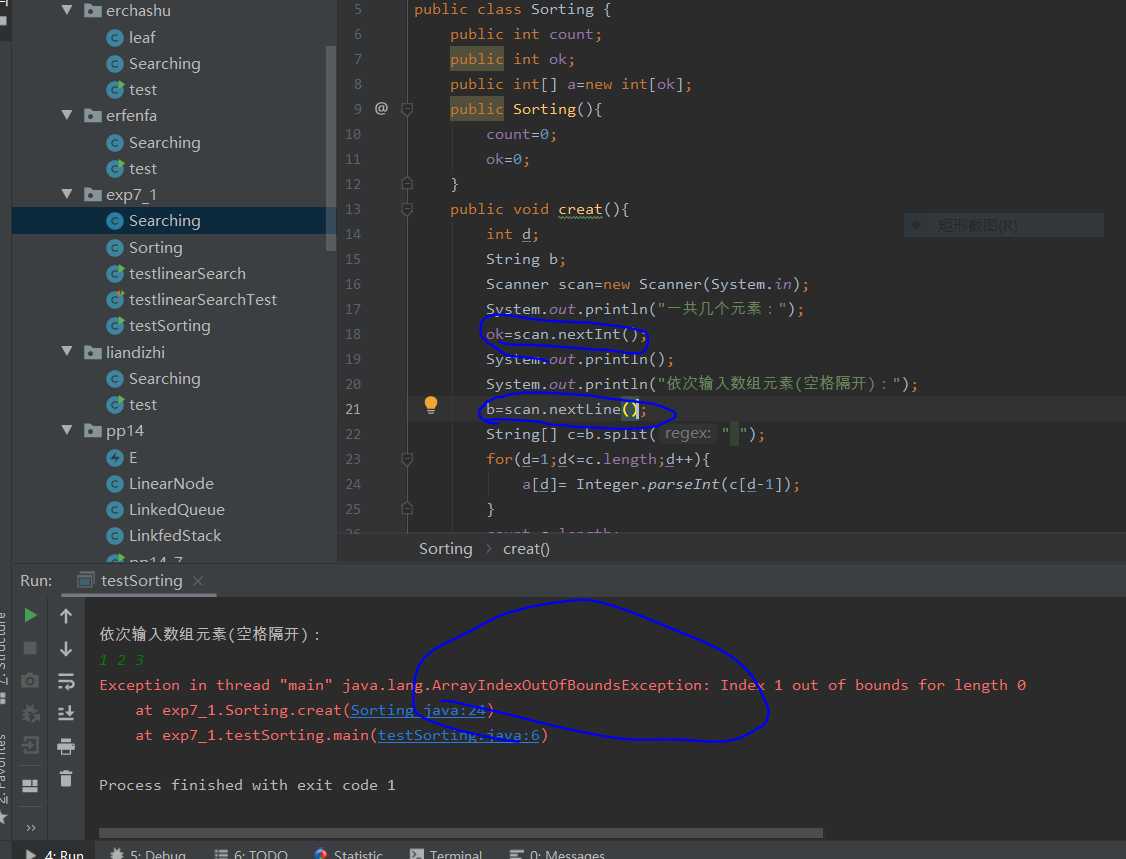This screenshot has width=1126, height=859.
Task: Open the Statistic tool window
Action: click(x=348, y=853)
